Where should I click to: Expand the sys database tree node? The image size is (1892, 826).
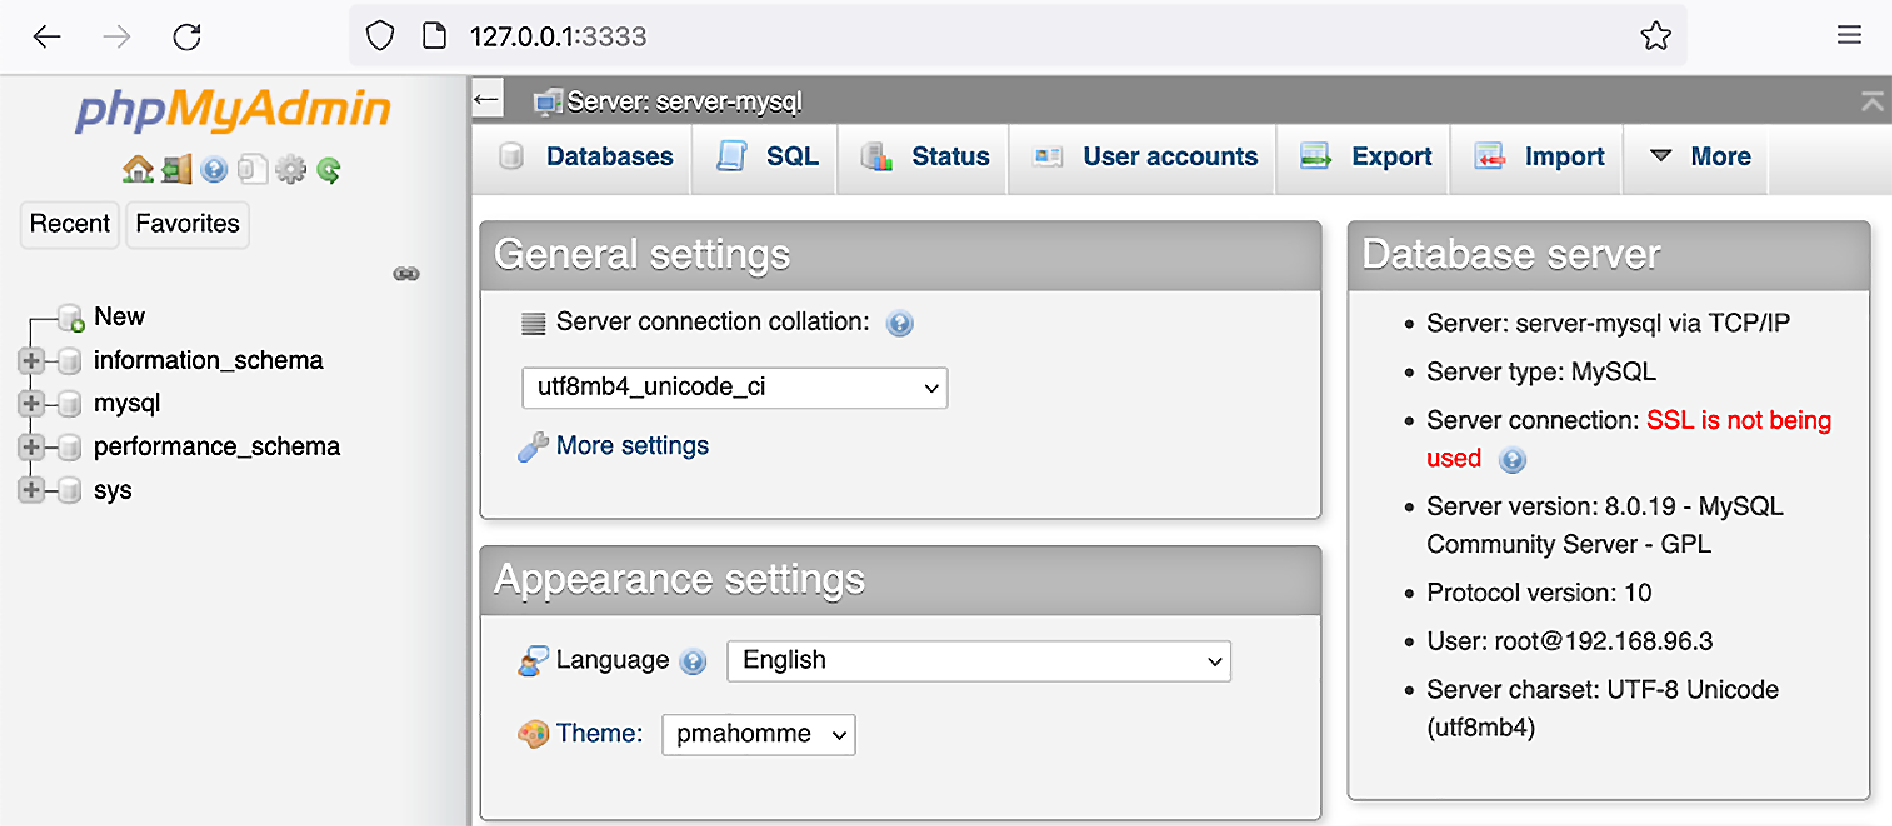coord(31,490)
